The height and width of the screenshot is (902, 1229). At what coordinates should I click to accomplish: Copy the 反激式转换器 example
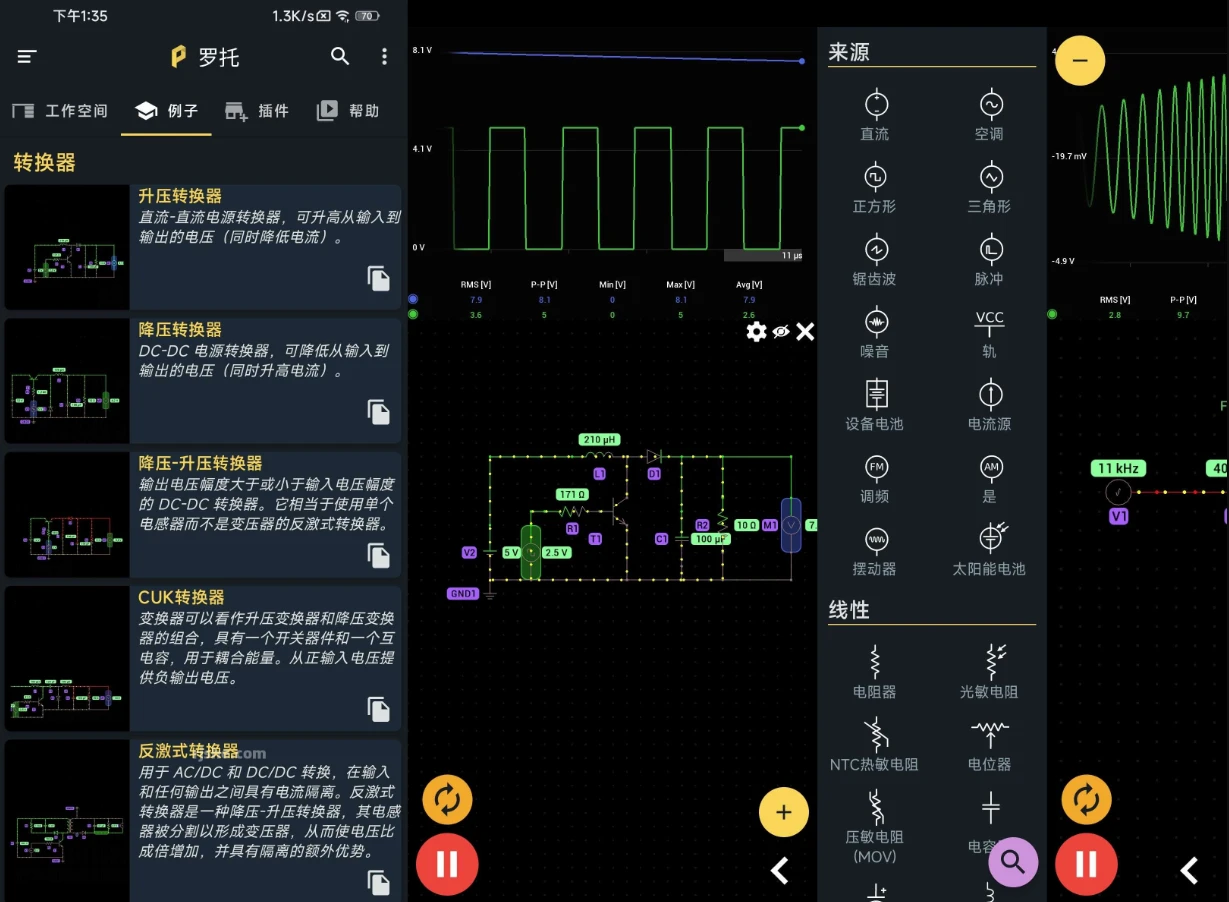coord(378,882)
